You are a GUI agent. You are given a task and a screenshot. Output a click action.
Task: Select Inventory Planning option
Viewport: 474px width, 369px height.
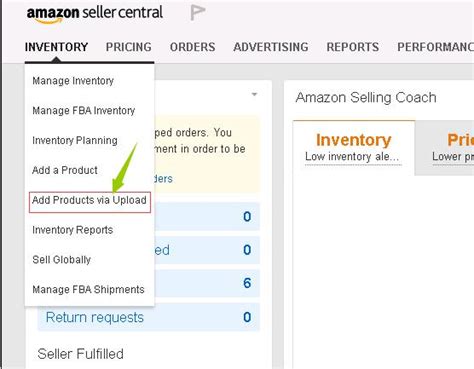[75, 140]
